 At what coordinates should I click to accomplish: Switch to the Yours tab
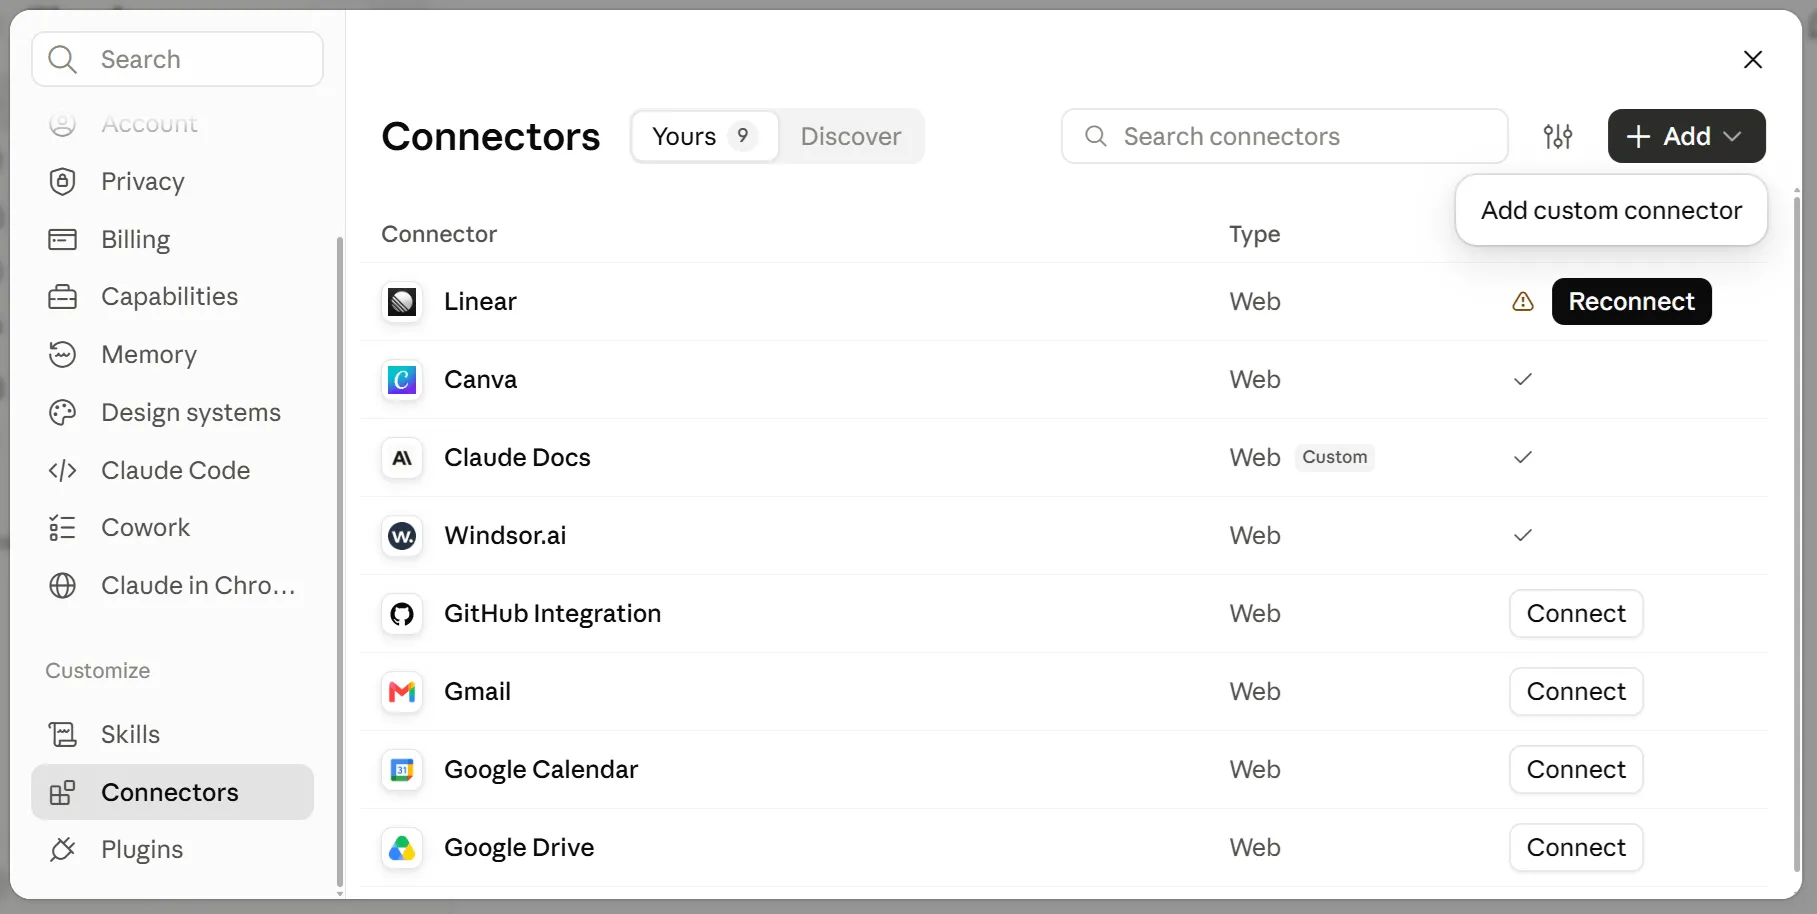point(705,136)
